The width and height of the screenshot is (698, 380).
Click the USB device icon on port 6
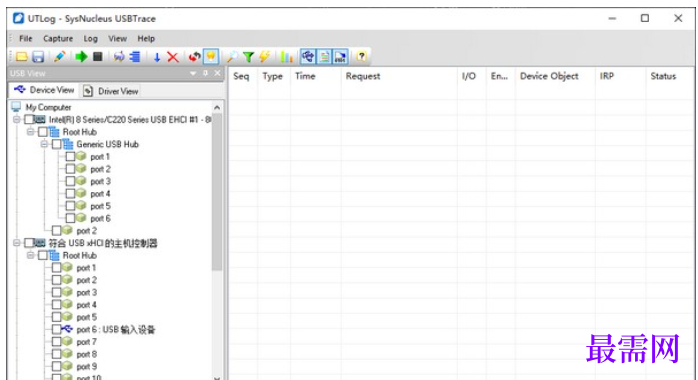coord(67,329)
